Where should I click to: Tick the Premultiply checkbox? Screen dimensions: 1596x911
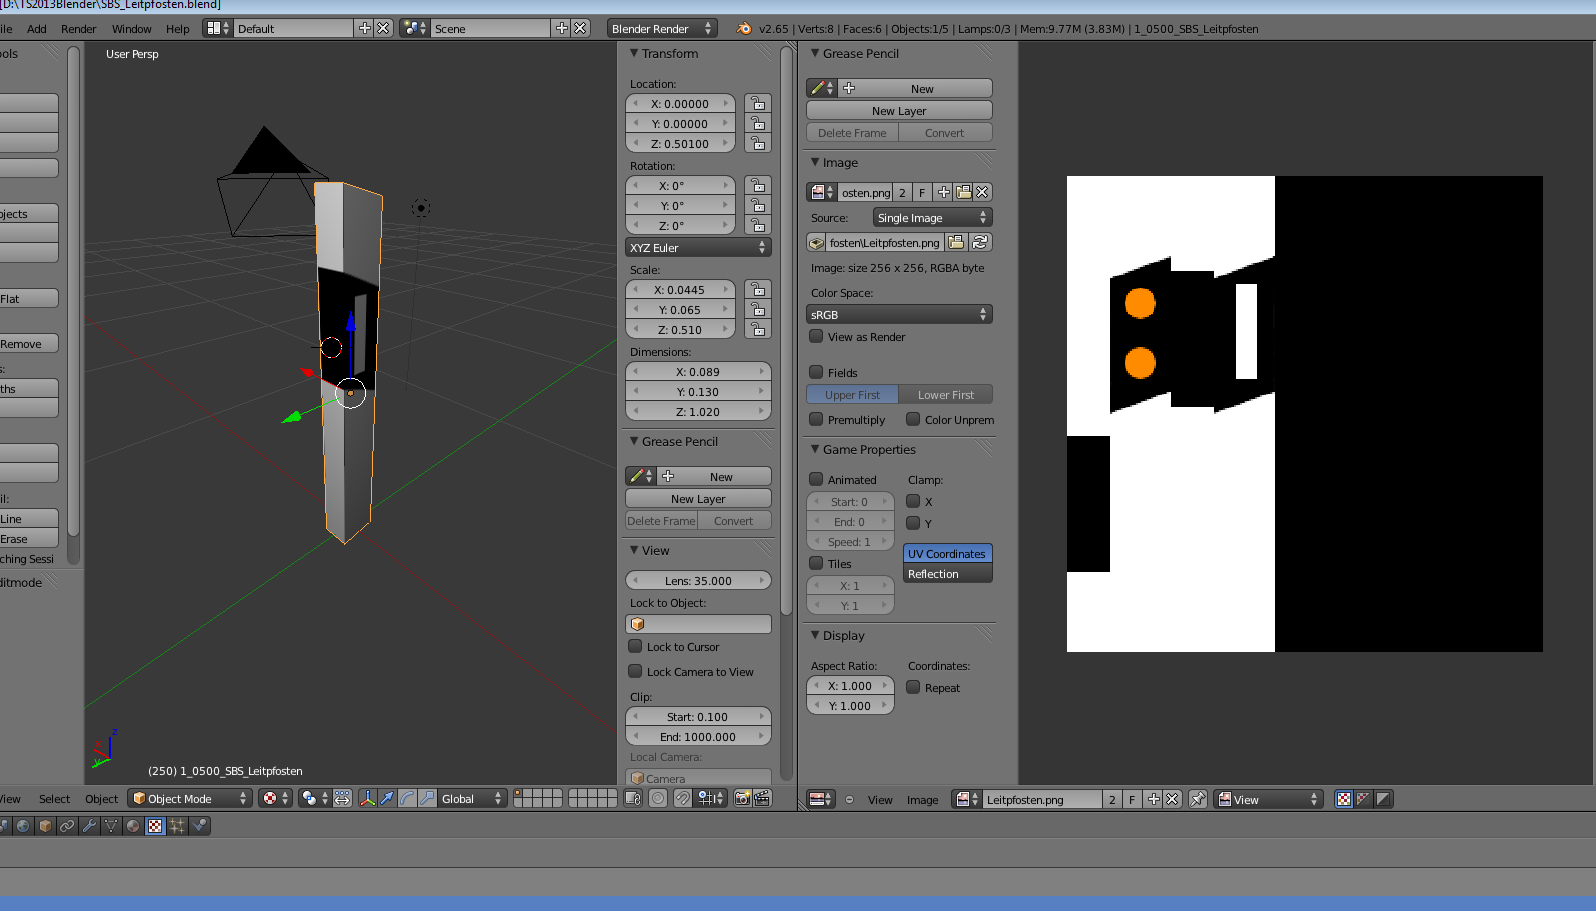tap(816, 420)
